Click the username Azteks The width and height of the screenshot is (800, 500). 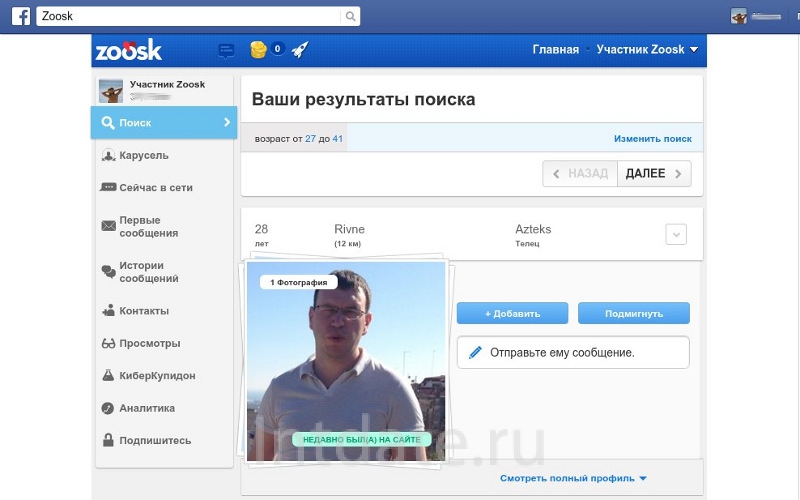(533, 229)
